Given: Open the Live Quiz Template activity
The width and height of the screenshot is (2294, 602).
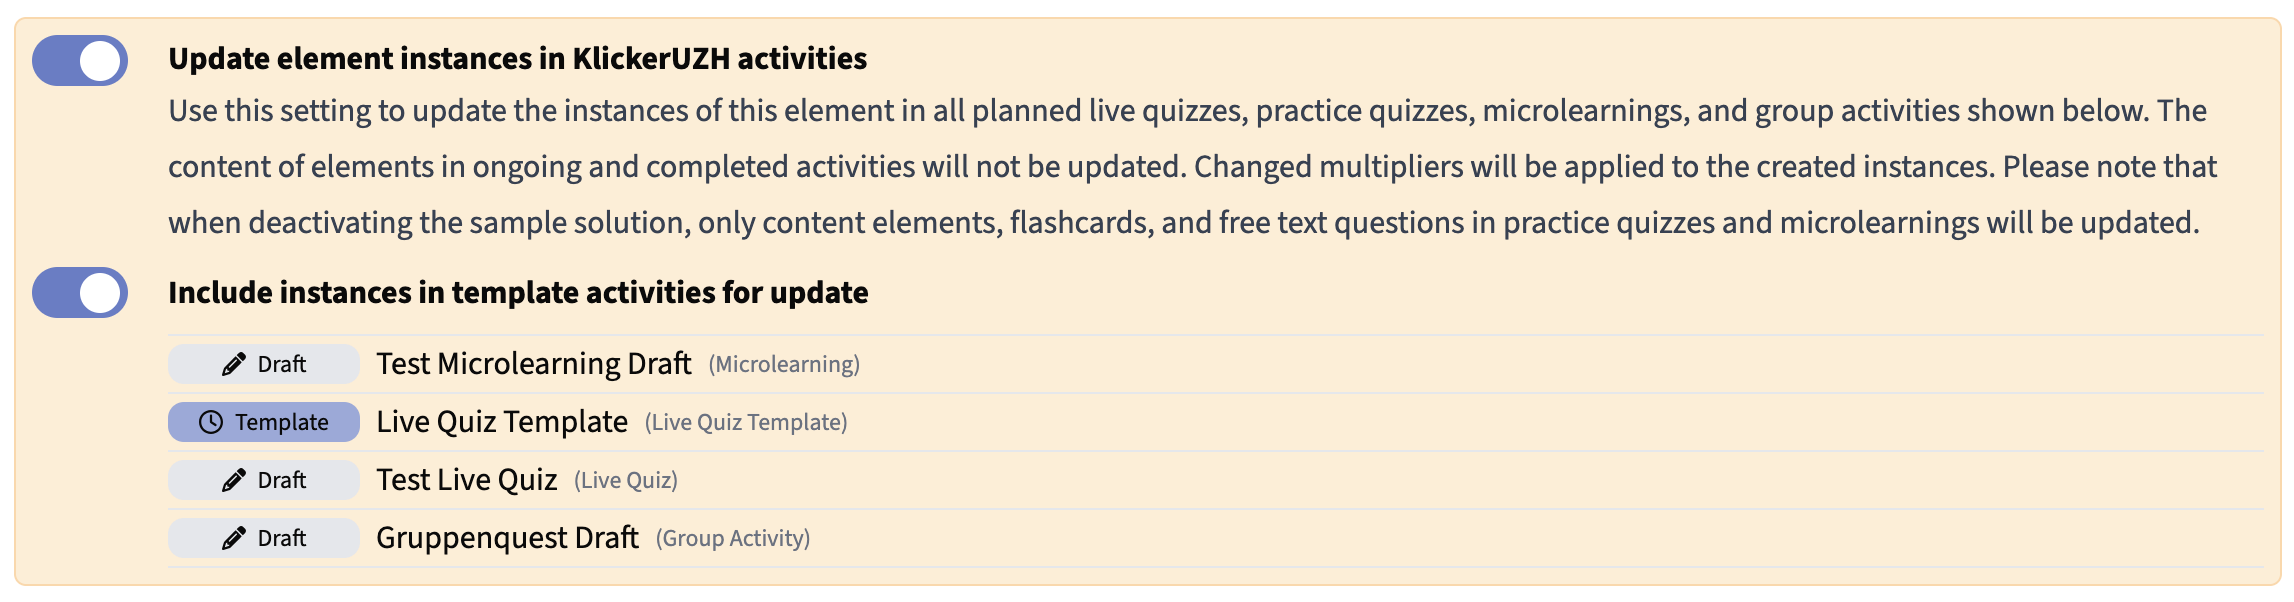Looking at the screenshot, I should 501,422.
